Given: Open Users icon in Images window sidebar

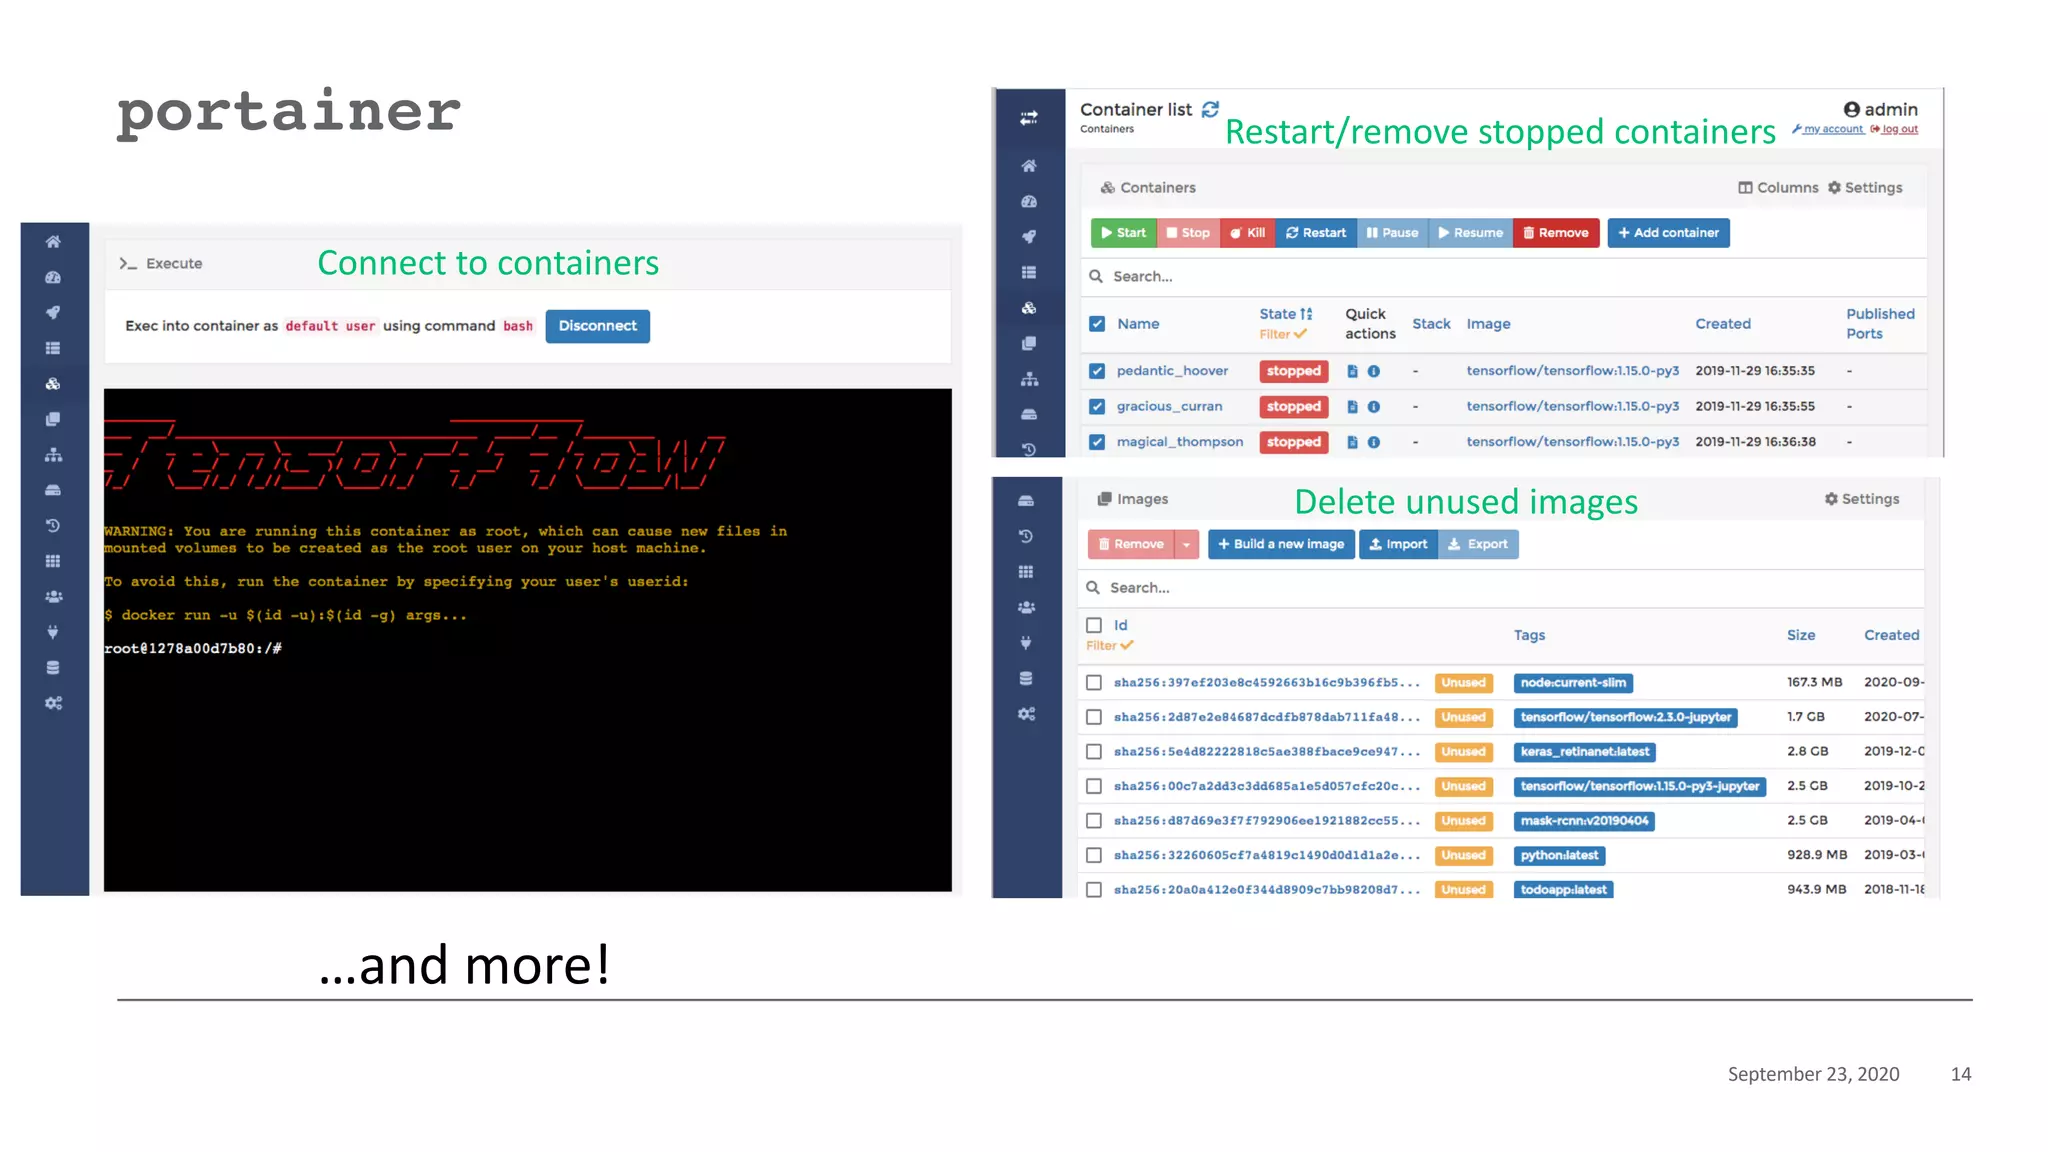Looking at the screenshot, I should point(1026,607).
